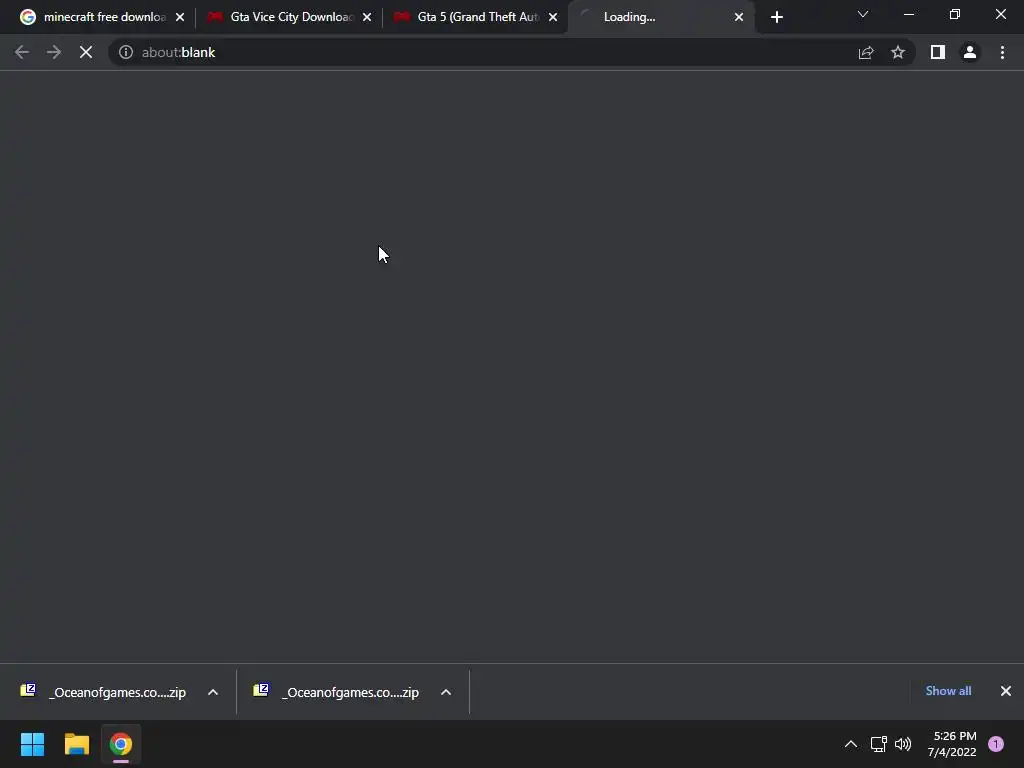Share this page icon
The height and width of the screenshot is (768, 1024).
coord(866,52)
